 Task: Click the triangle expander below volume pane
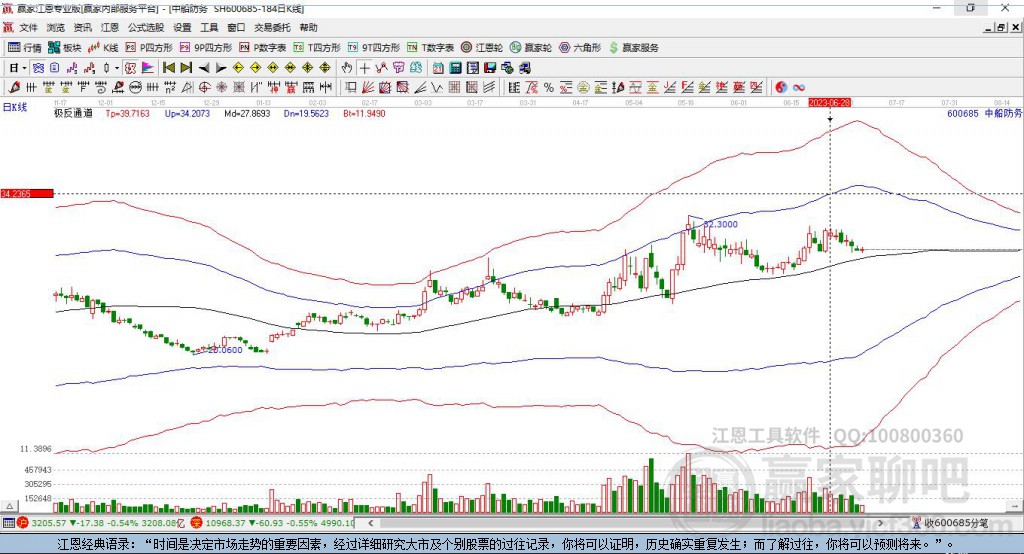[10, 506]
